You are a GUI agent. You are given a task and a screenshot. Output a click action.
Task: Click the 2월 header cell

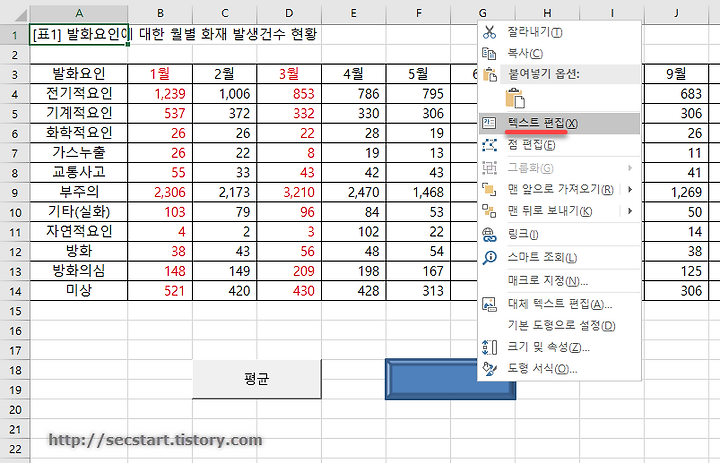coord(225,74)
